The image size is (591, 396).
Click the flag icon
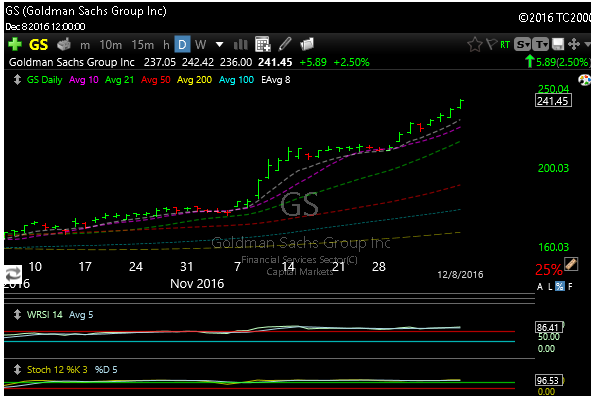tap(491, 44)
